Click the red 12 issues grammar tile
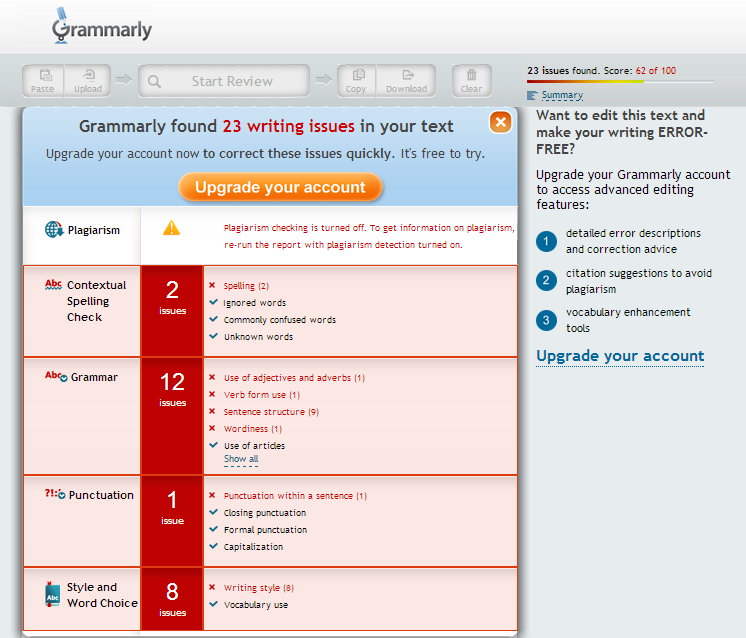 pyautogui.click(x=172, y=416)
